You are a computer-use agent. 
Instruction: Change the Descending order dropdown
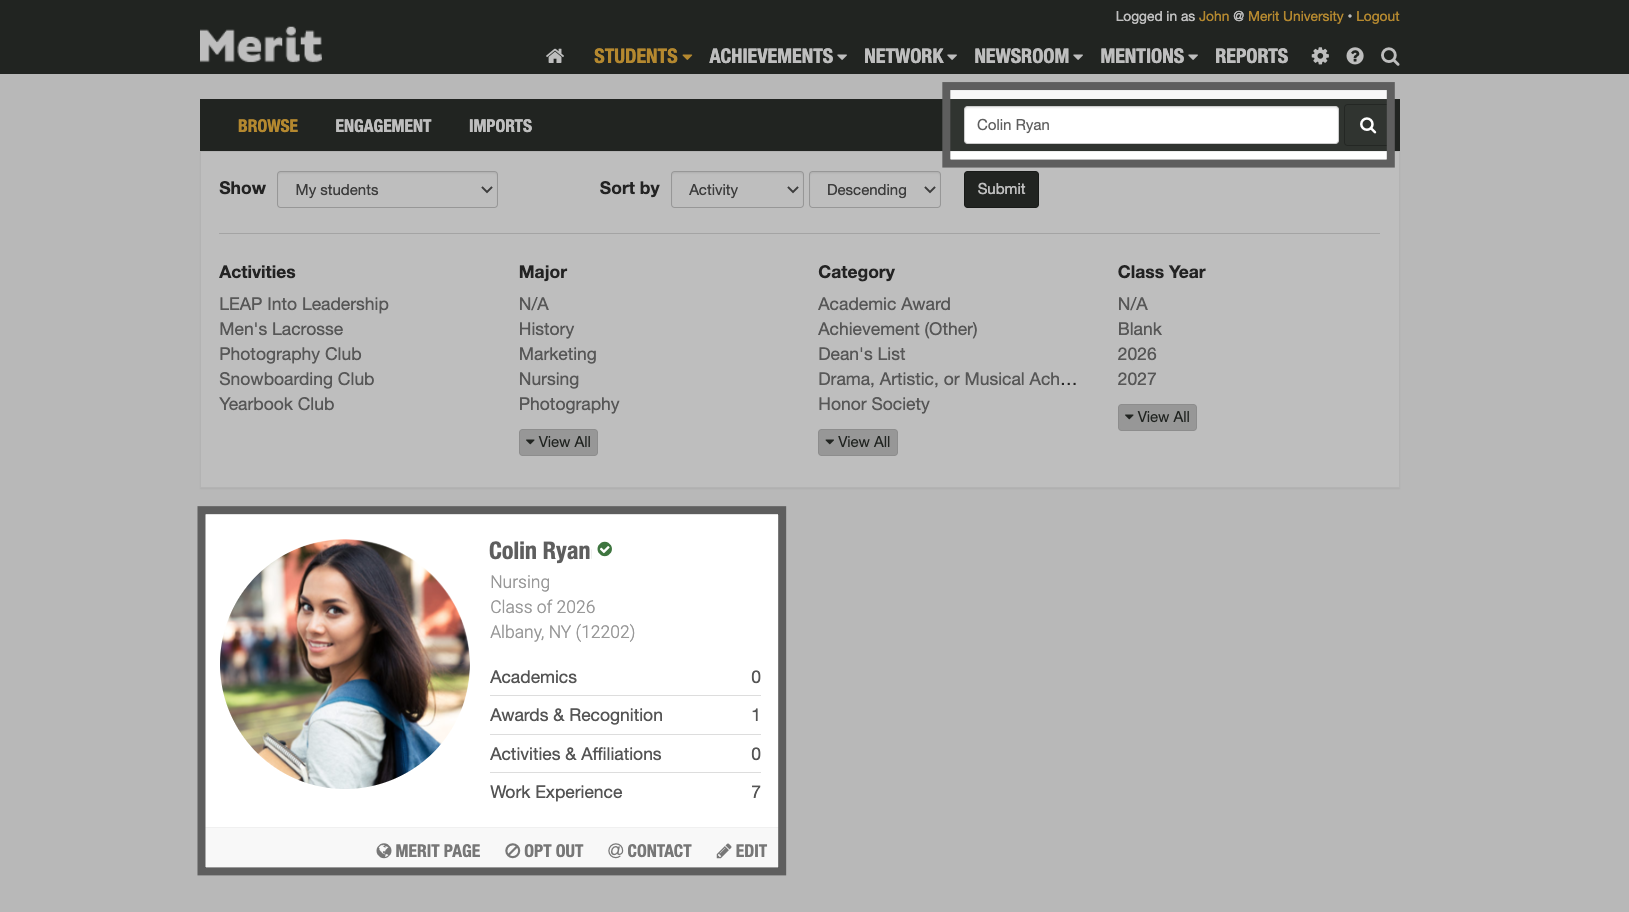pos(874,189)
